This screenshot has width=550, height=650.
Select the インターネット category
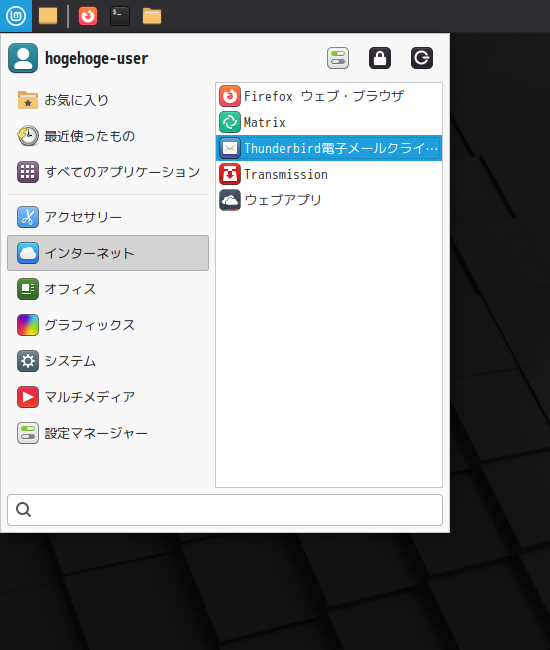(108, 253)
